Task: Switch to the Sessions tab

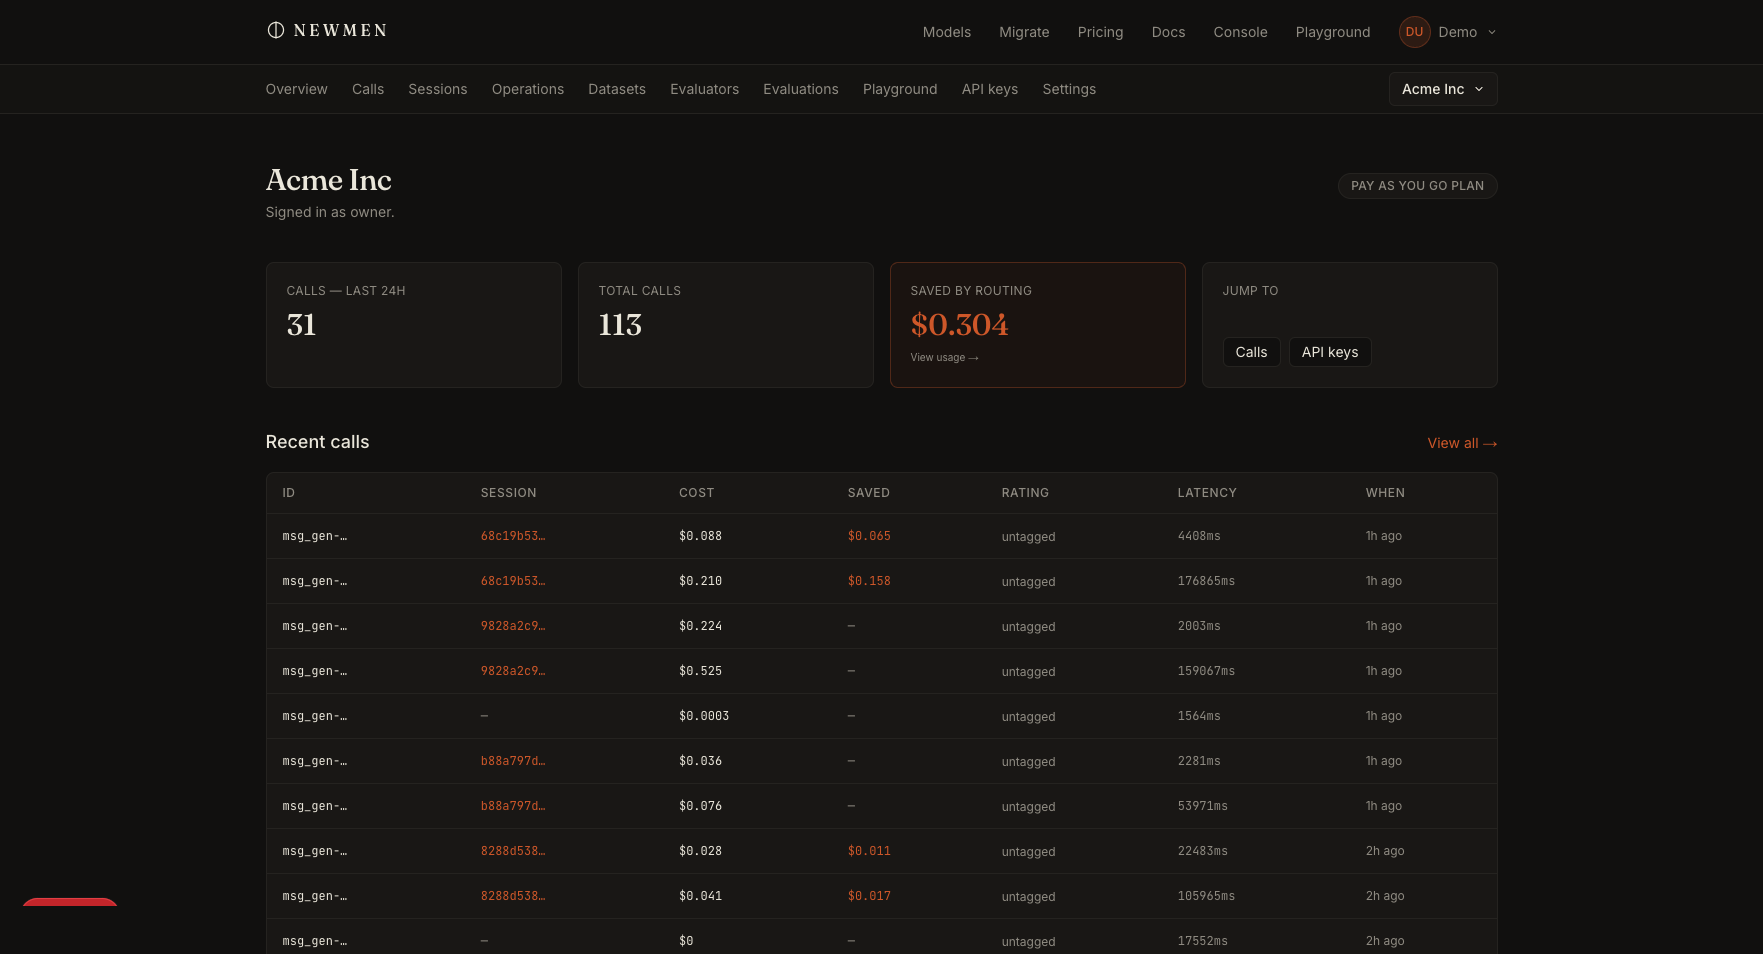Action: pyautogui.click(x=438, y=89)
